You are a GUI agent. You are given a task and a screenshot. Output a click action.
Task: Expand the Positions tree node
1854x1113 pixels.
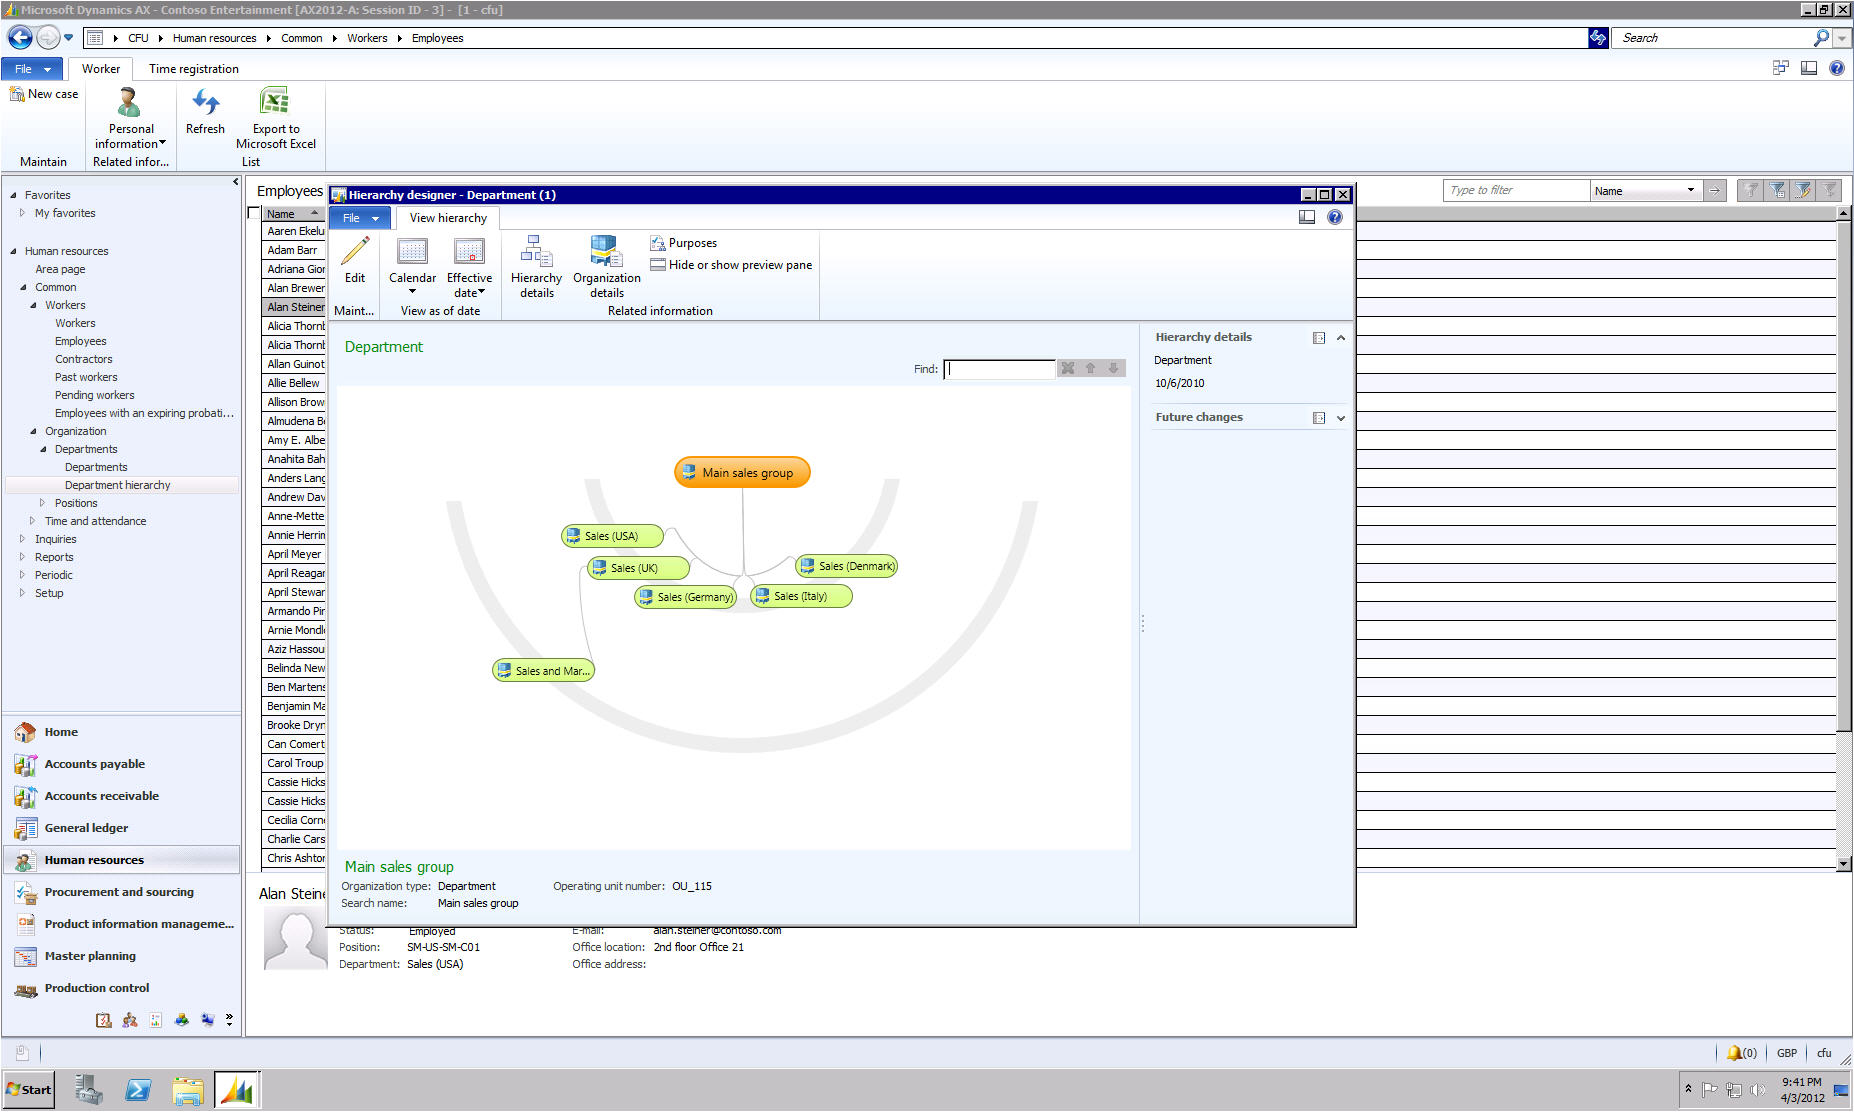click(42, 503)
